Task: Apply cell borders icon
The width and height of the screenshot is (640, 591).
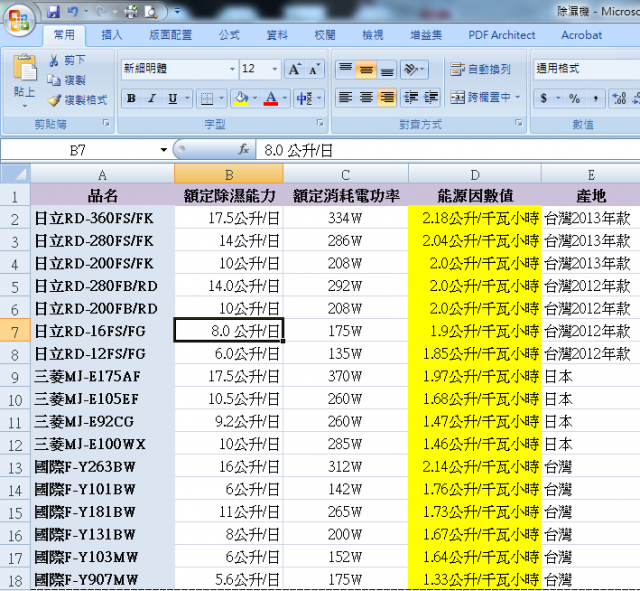Action: click(207, 98)
